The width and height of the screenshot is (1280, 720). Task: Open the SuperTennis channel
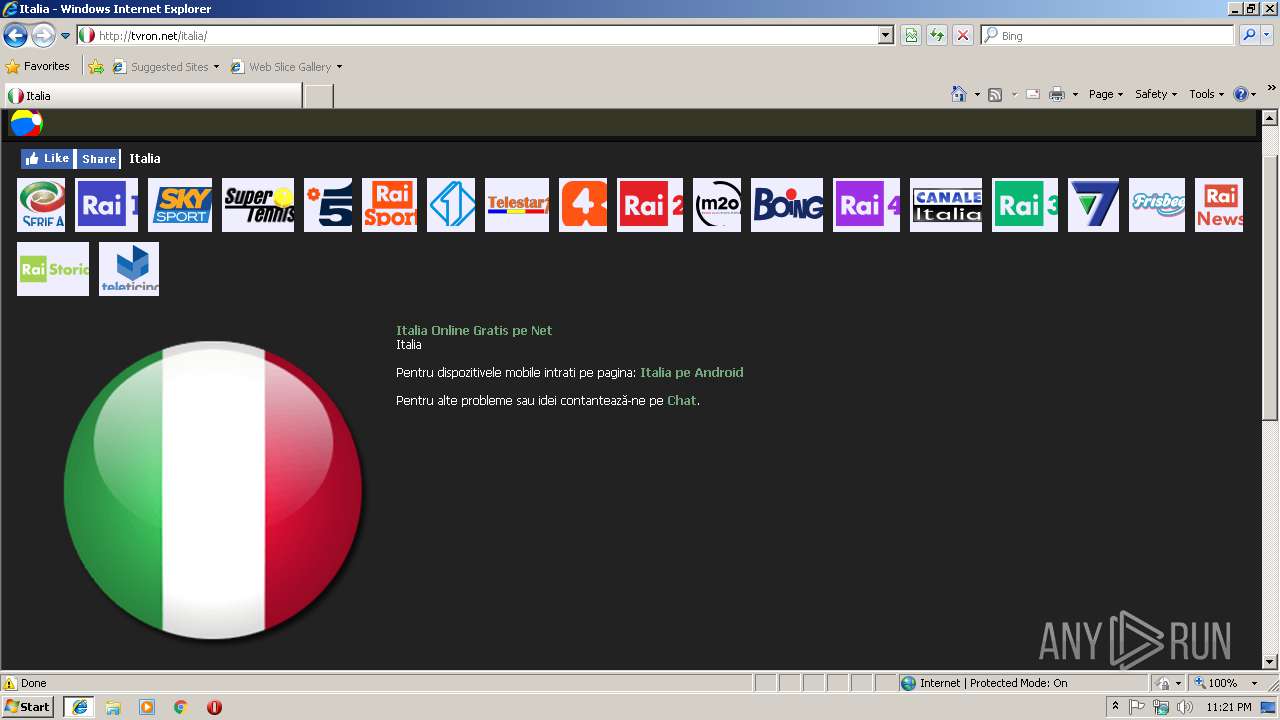click(258, 205)
